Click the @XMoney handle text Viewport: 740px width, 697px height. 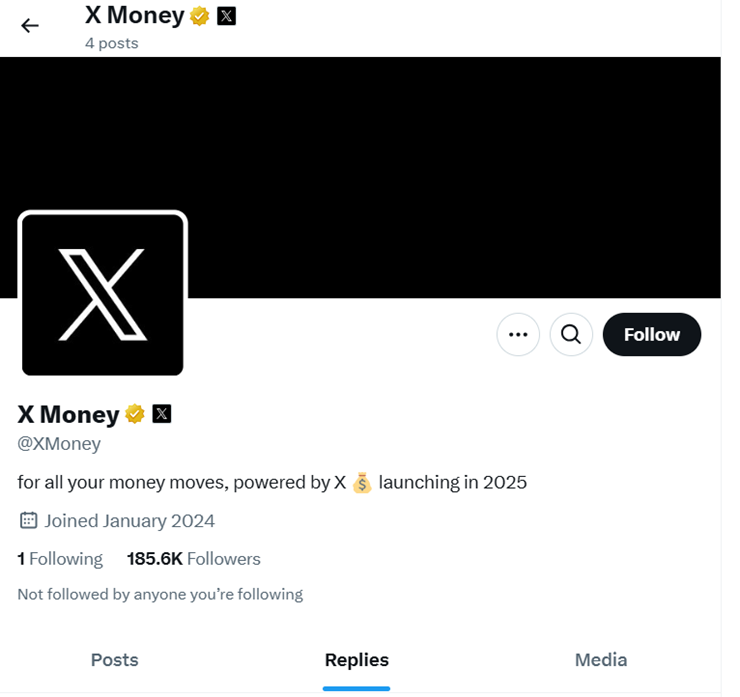59,443
